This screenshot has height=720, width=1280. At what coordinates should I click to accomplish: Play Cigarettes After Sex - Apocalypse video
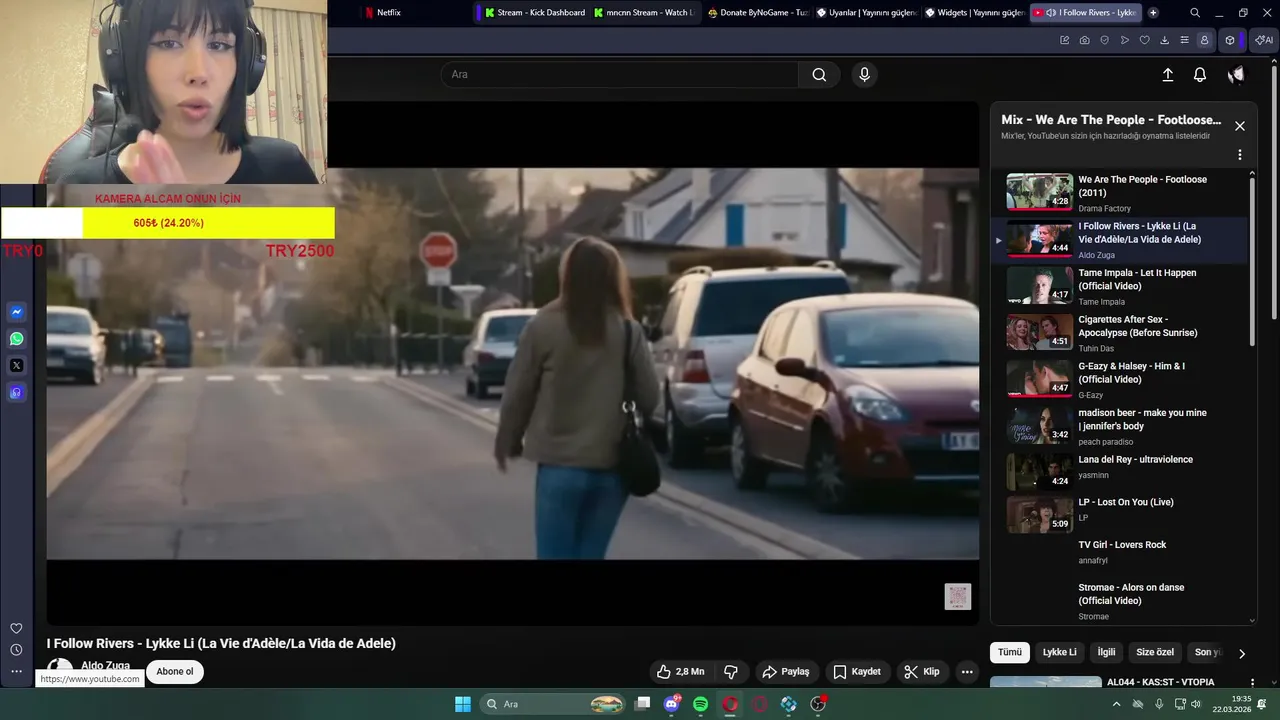click(x=1120, y=333)
